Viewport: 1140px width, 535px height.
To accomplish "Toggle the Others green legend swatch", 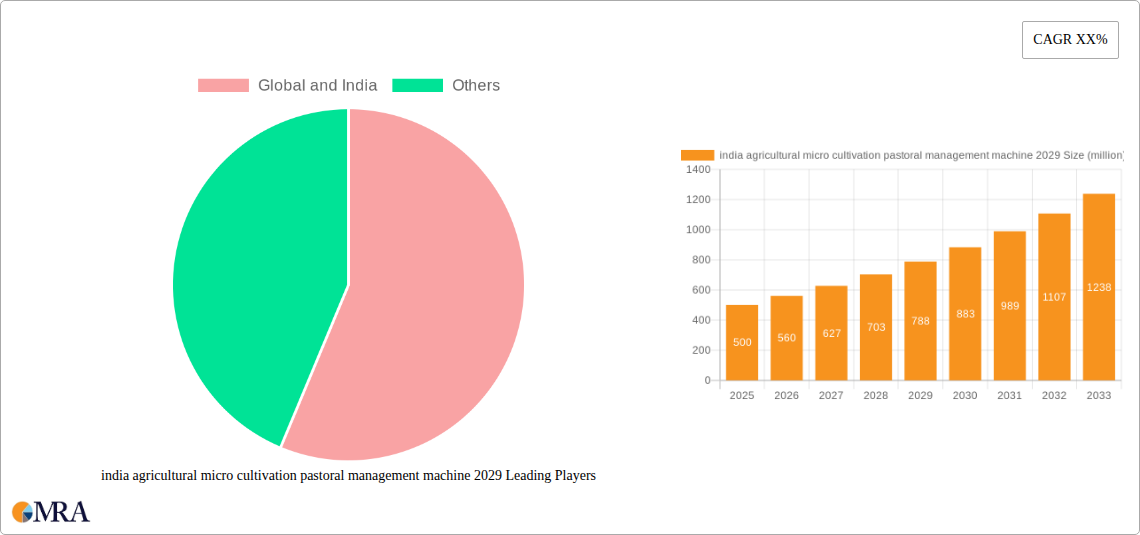I will pyautogui.click(x=417, y=86).
